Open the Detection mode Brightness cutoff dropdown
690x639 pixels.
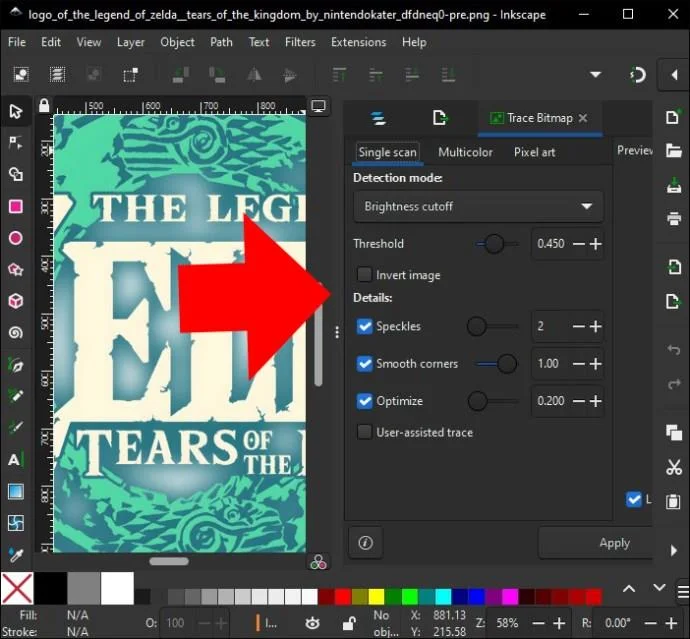click(x=478, y=206)
